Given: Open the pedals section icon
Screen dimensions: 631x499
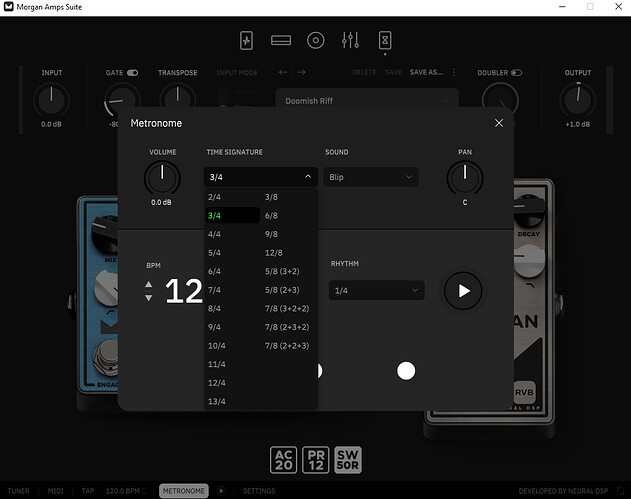Looking at the screenshot, I should pos(247,41).
